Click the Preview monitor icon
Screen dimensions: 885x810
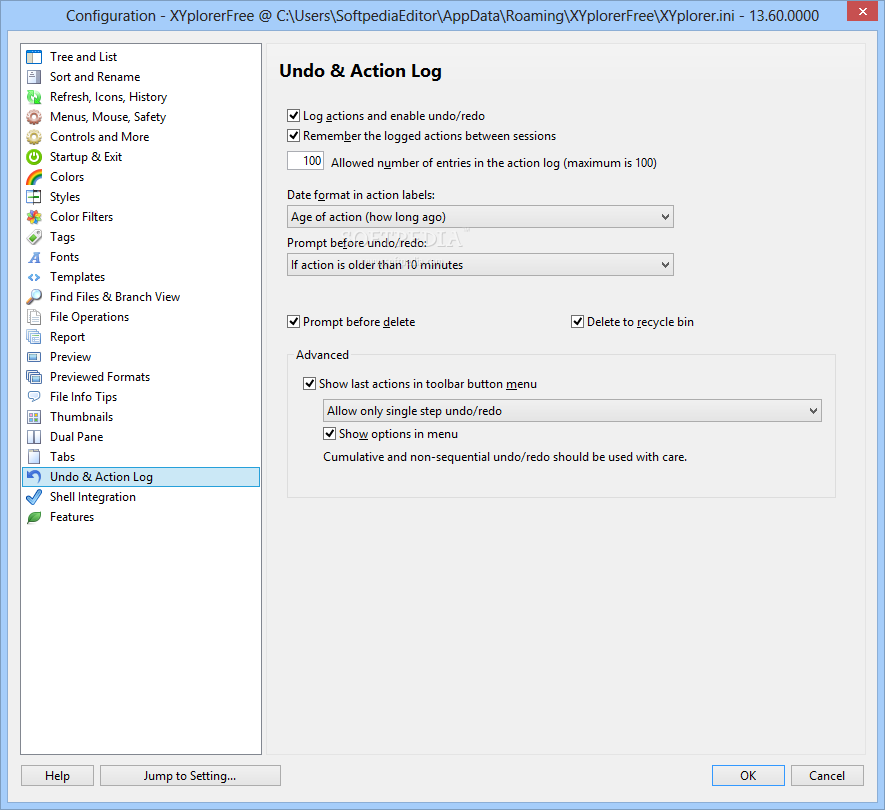(34, 357)
